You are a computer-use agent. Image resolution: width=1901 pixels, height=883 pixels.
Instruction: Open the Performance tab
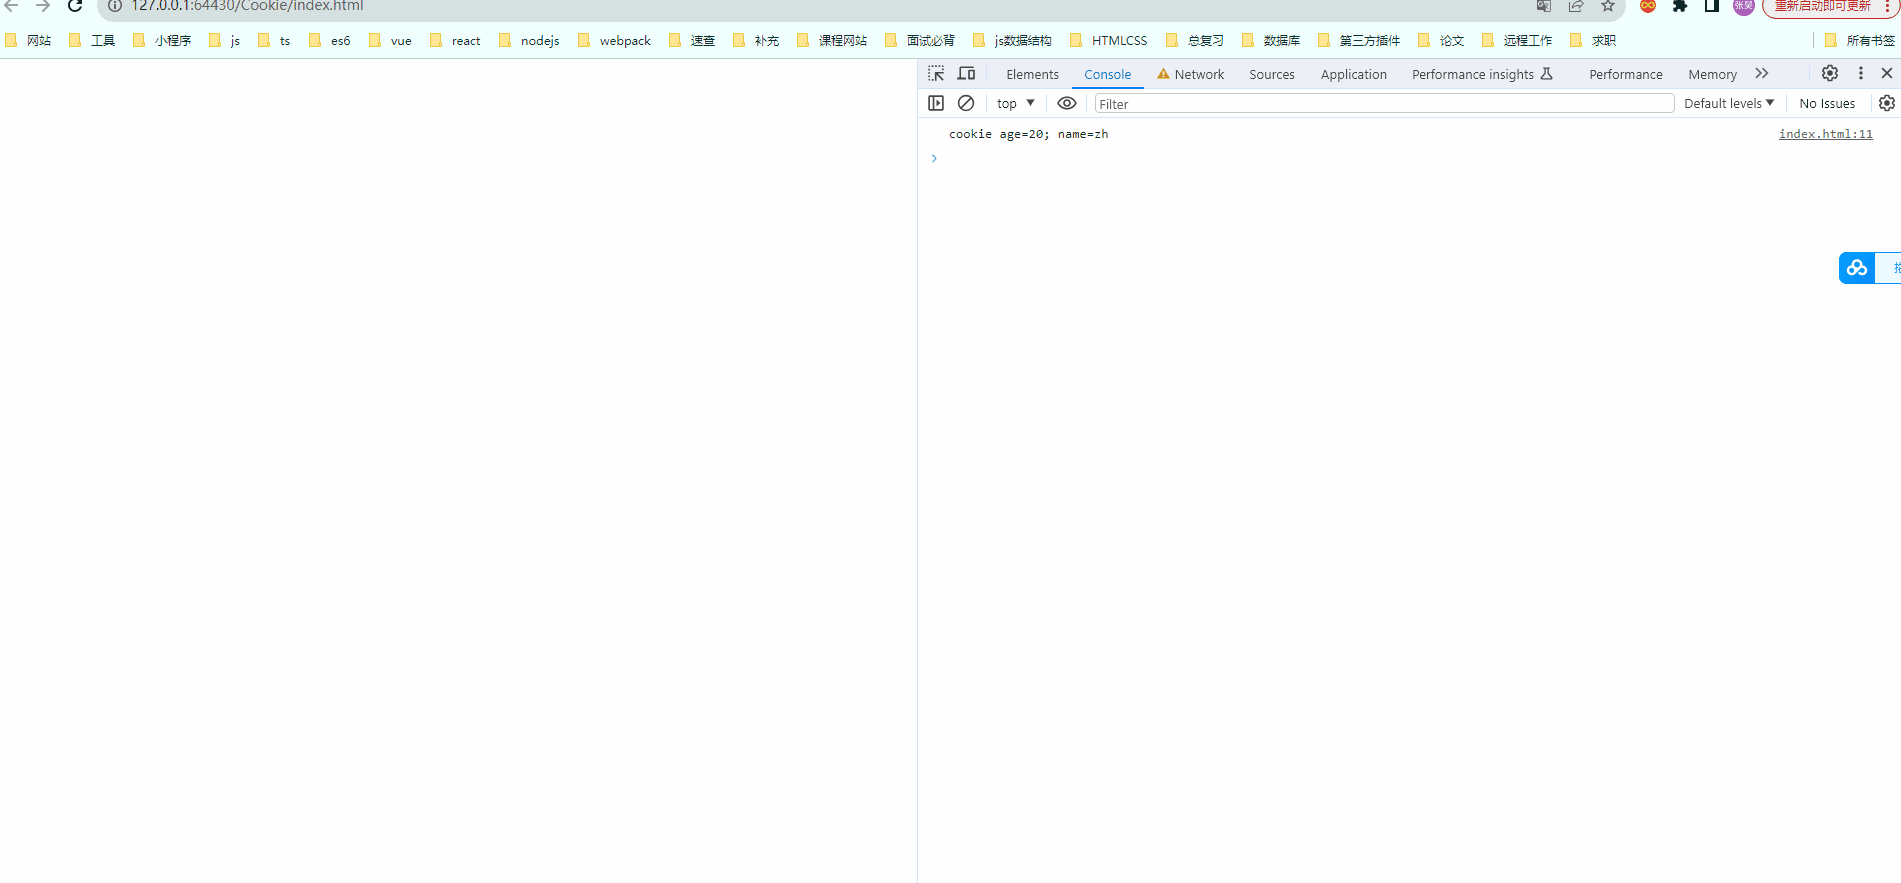point(1626,74)
